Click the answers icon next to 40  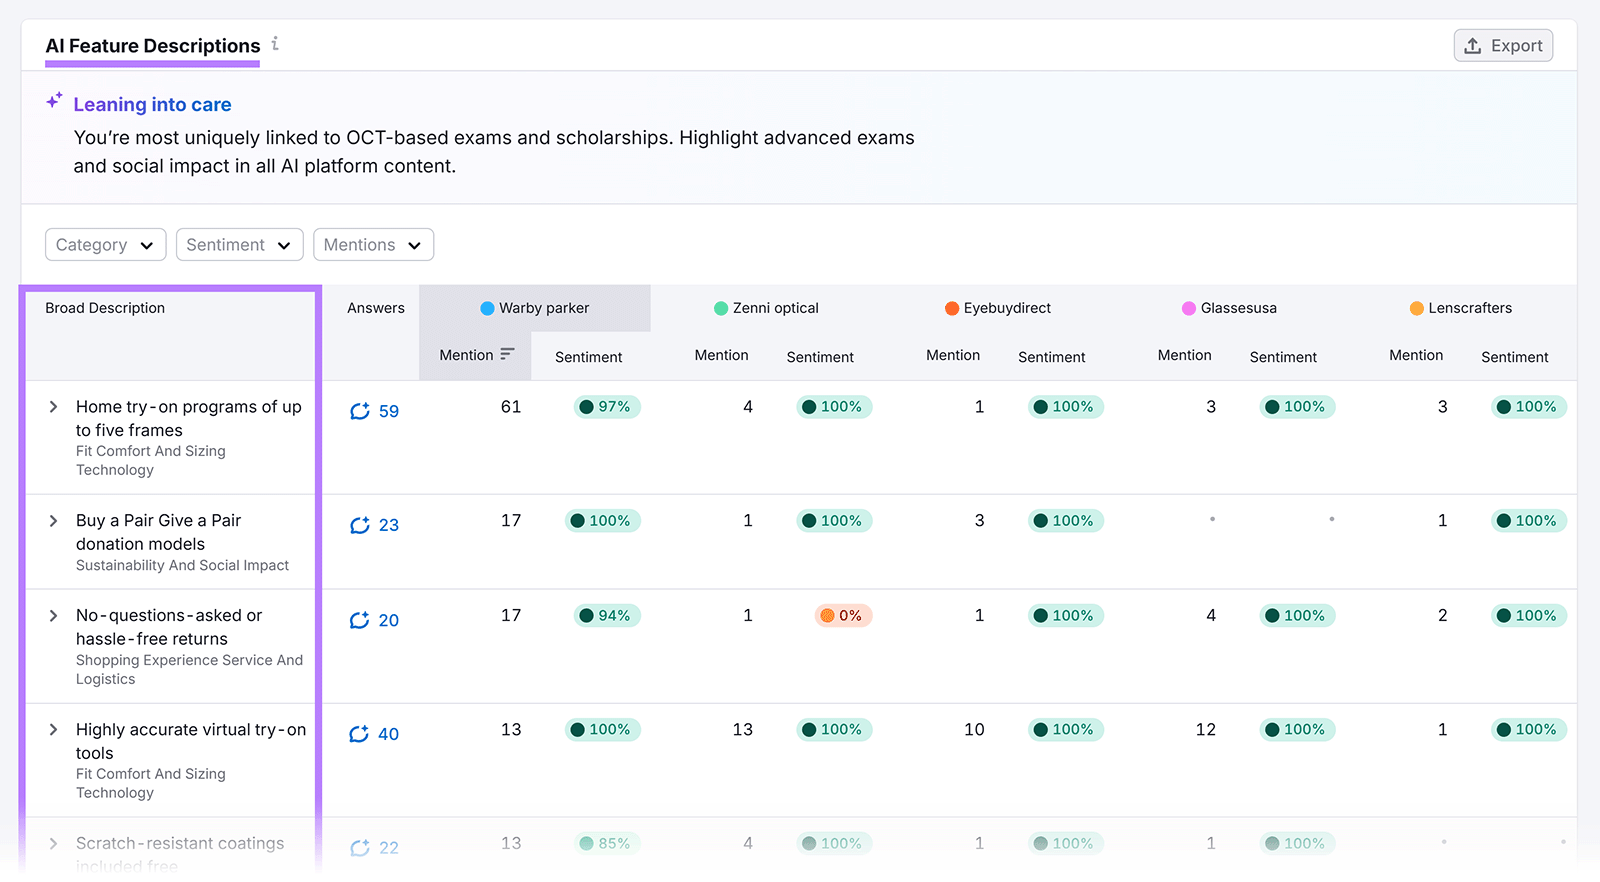pos(359,734)
